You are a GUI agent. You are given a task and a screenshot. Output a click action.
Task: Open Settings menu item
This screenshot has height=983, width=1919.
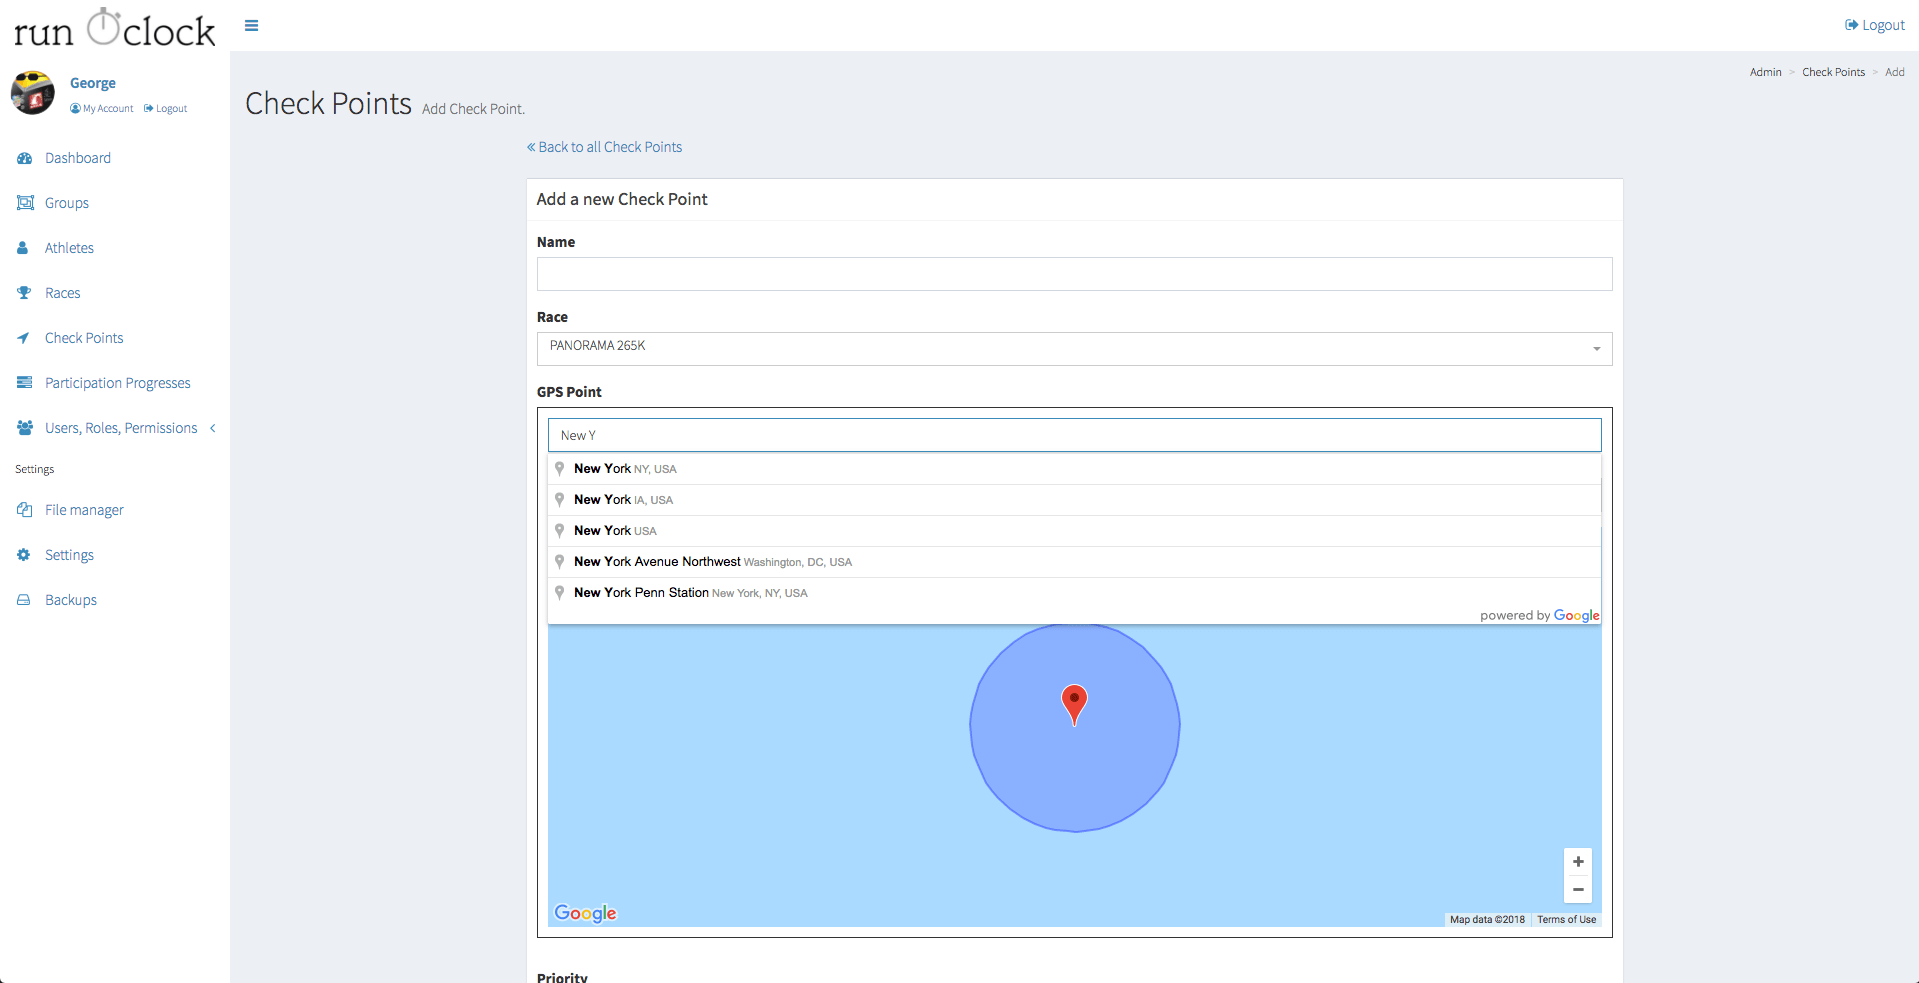pyautogui.click(x=69, y=555)
